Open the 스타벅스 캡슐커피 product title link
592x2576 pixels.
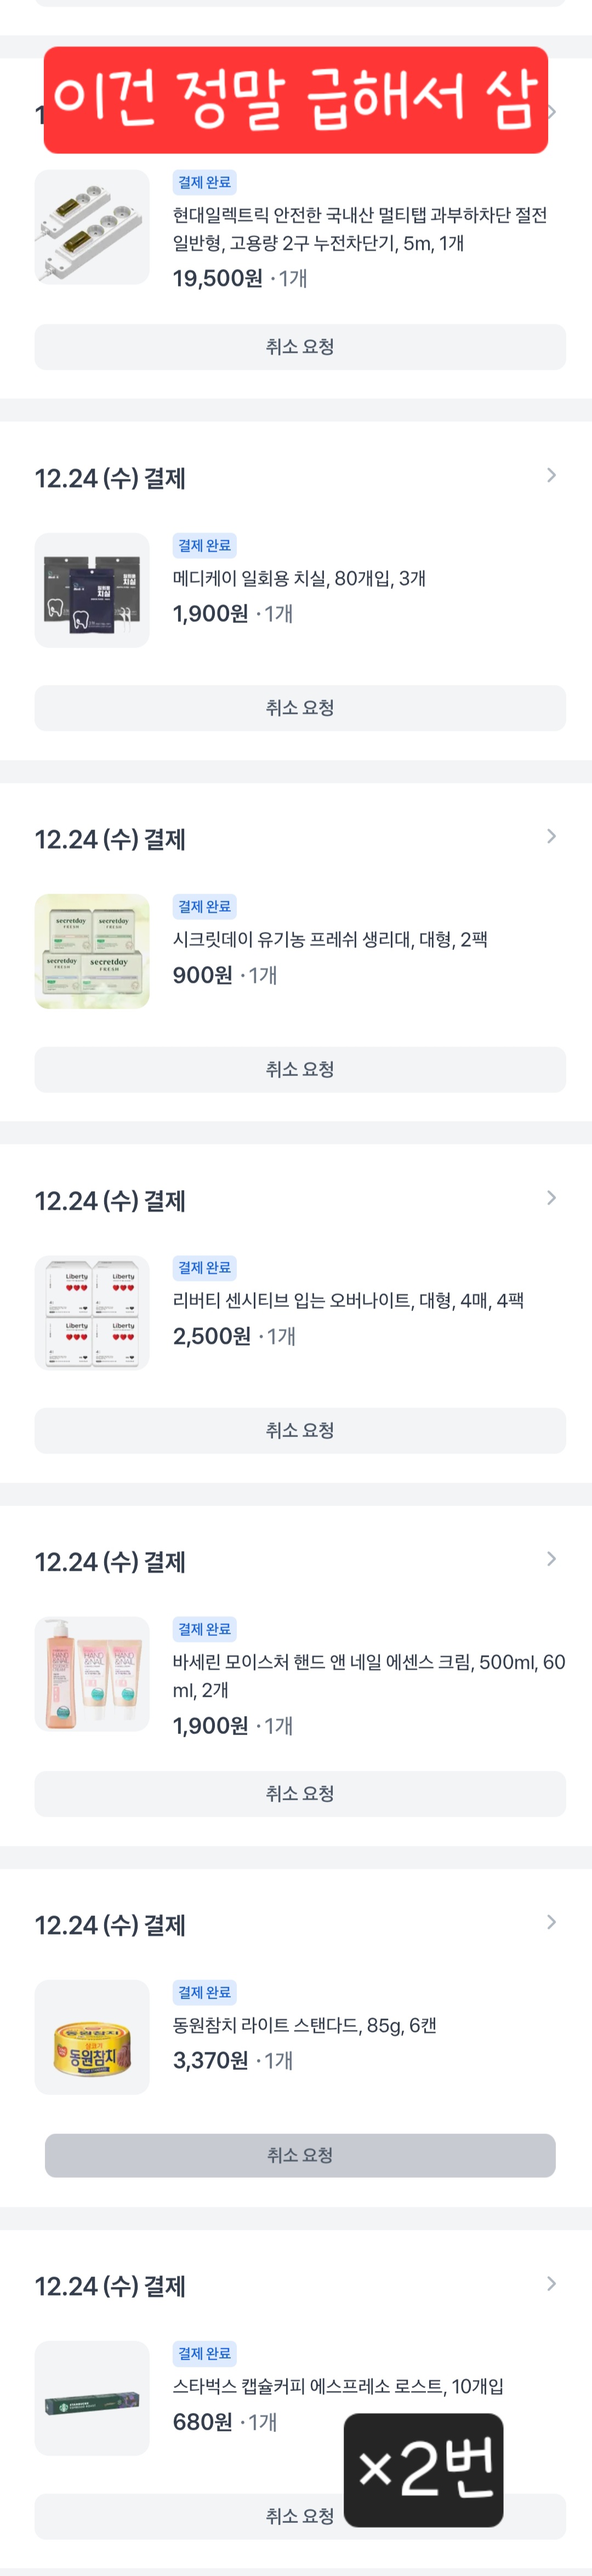[338, 2387]
